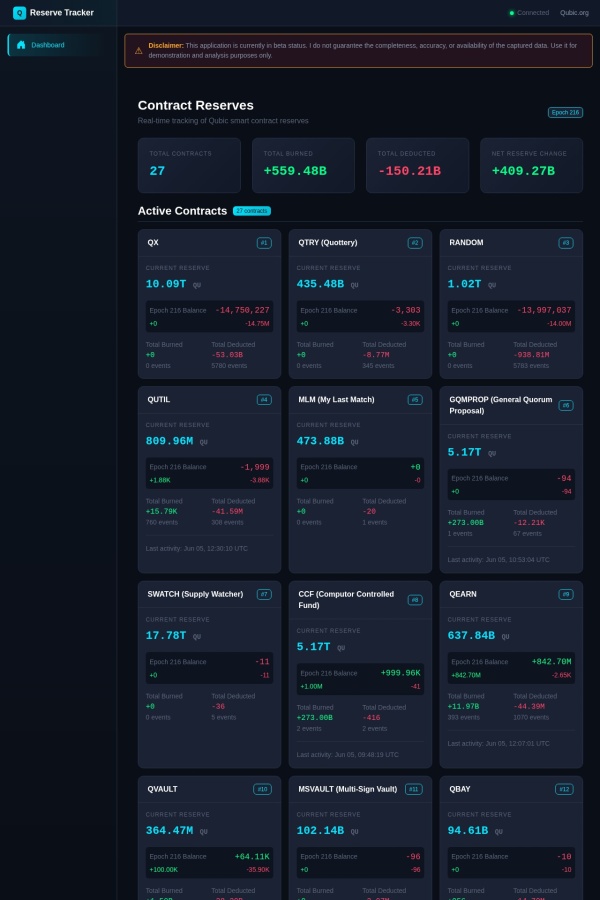The width and height of the screenshot is (600, 900).
Task: Click the warning icon in the disclaimer banner
Action: pyautogui.click(x=138, y=51)
